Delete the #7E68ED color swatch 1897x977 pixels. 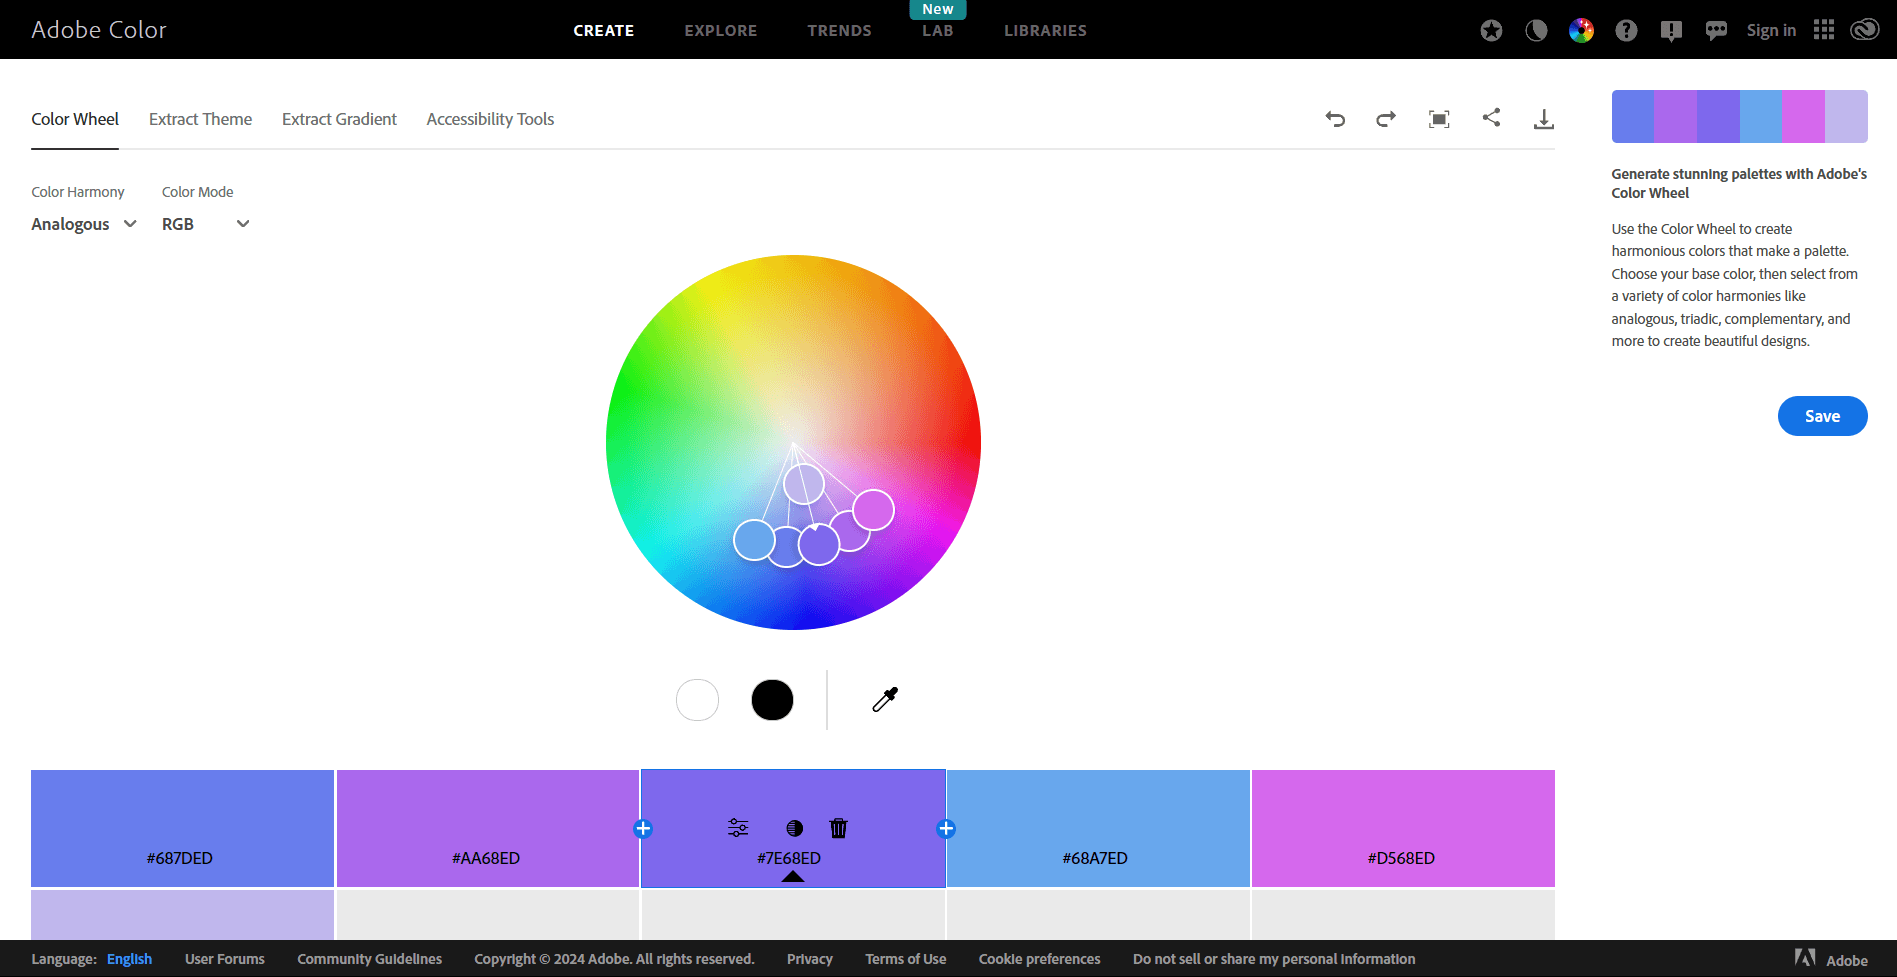point(838,827)
